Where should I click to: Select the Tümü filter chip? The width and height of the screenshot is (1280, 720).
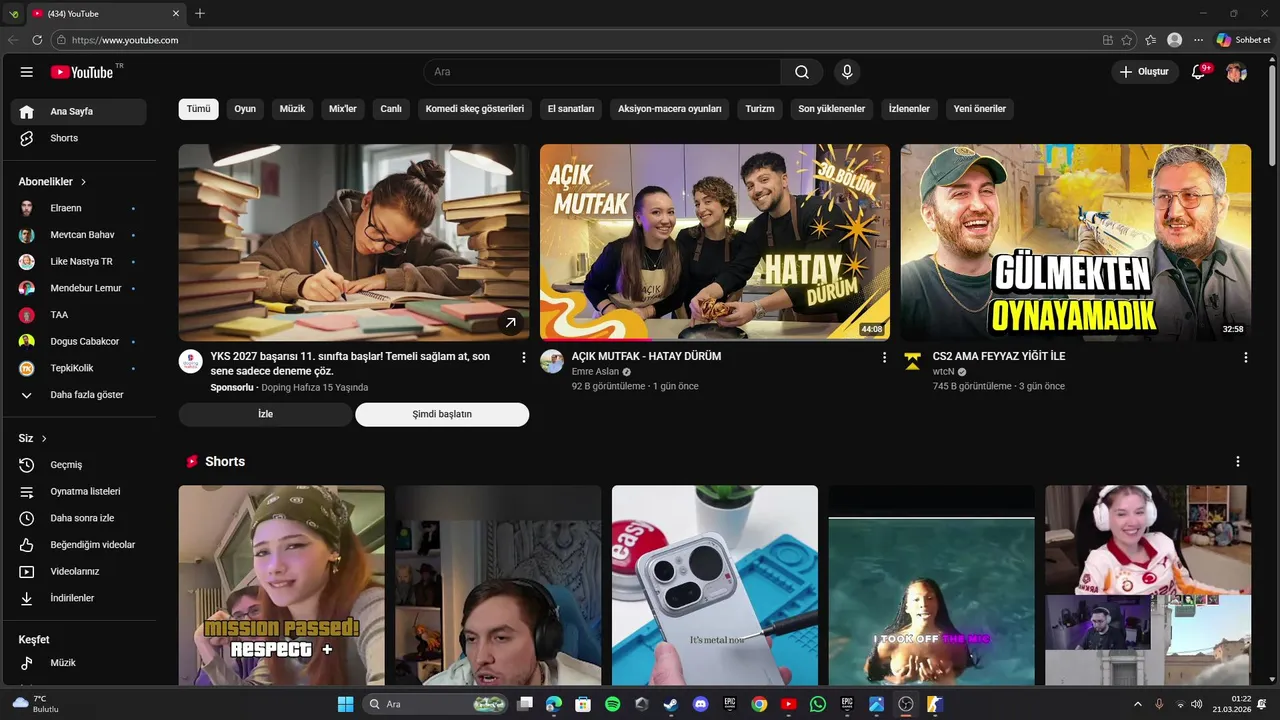click(x=199, y=109)
